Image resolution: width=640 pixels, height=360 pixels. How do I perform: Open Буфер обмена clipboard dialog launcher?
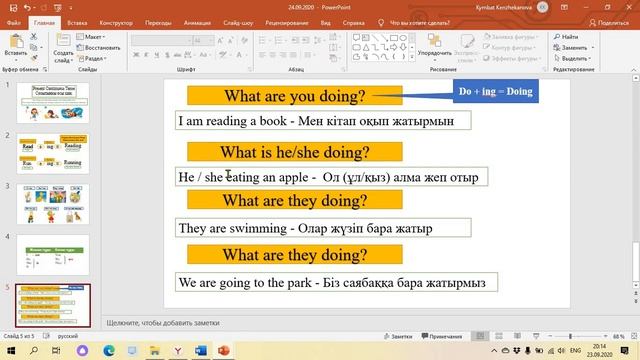45,70
